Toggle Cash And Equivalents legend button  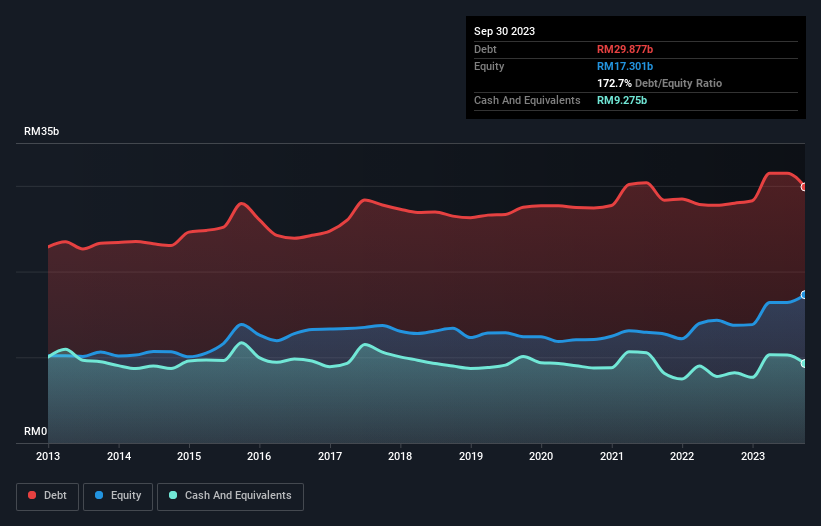point(230,496)
